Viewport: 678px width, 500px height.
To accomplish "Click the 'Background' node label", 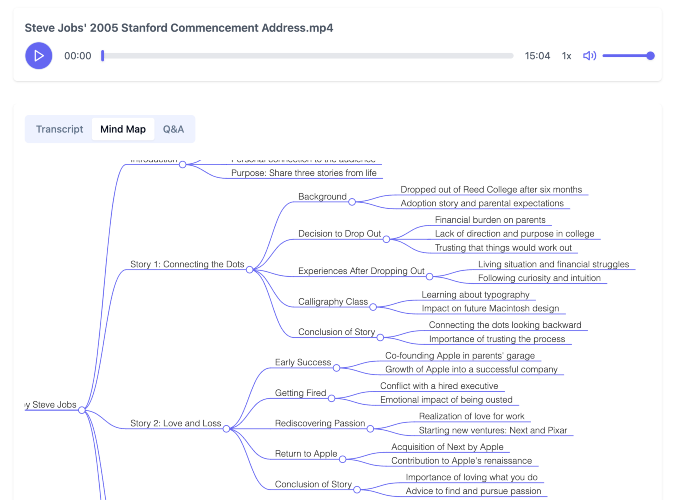I will 323,196.
